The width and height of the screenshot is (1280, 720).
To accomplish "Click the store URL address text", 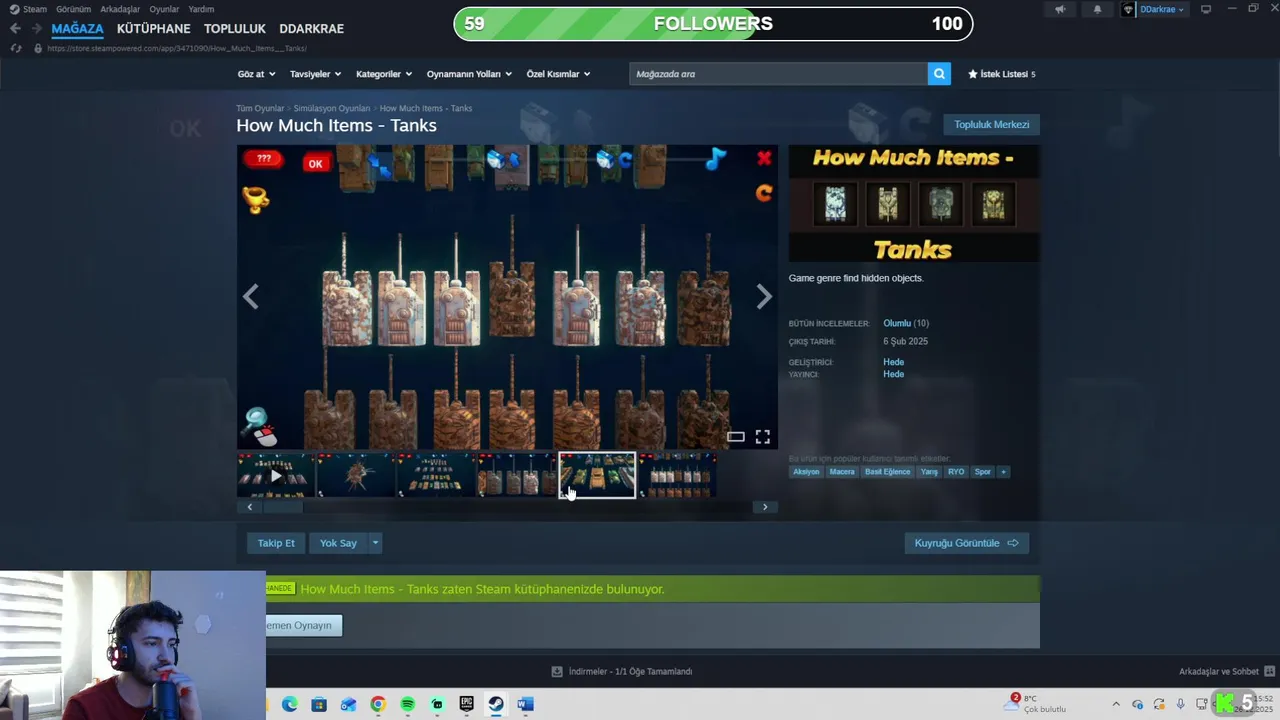I will [176, 48].
